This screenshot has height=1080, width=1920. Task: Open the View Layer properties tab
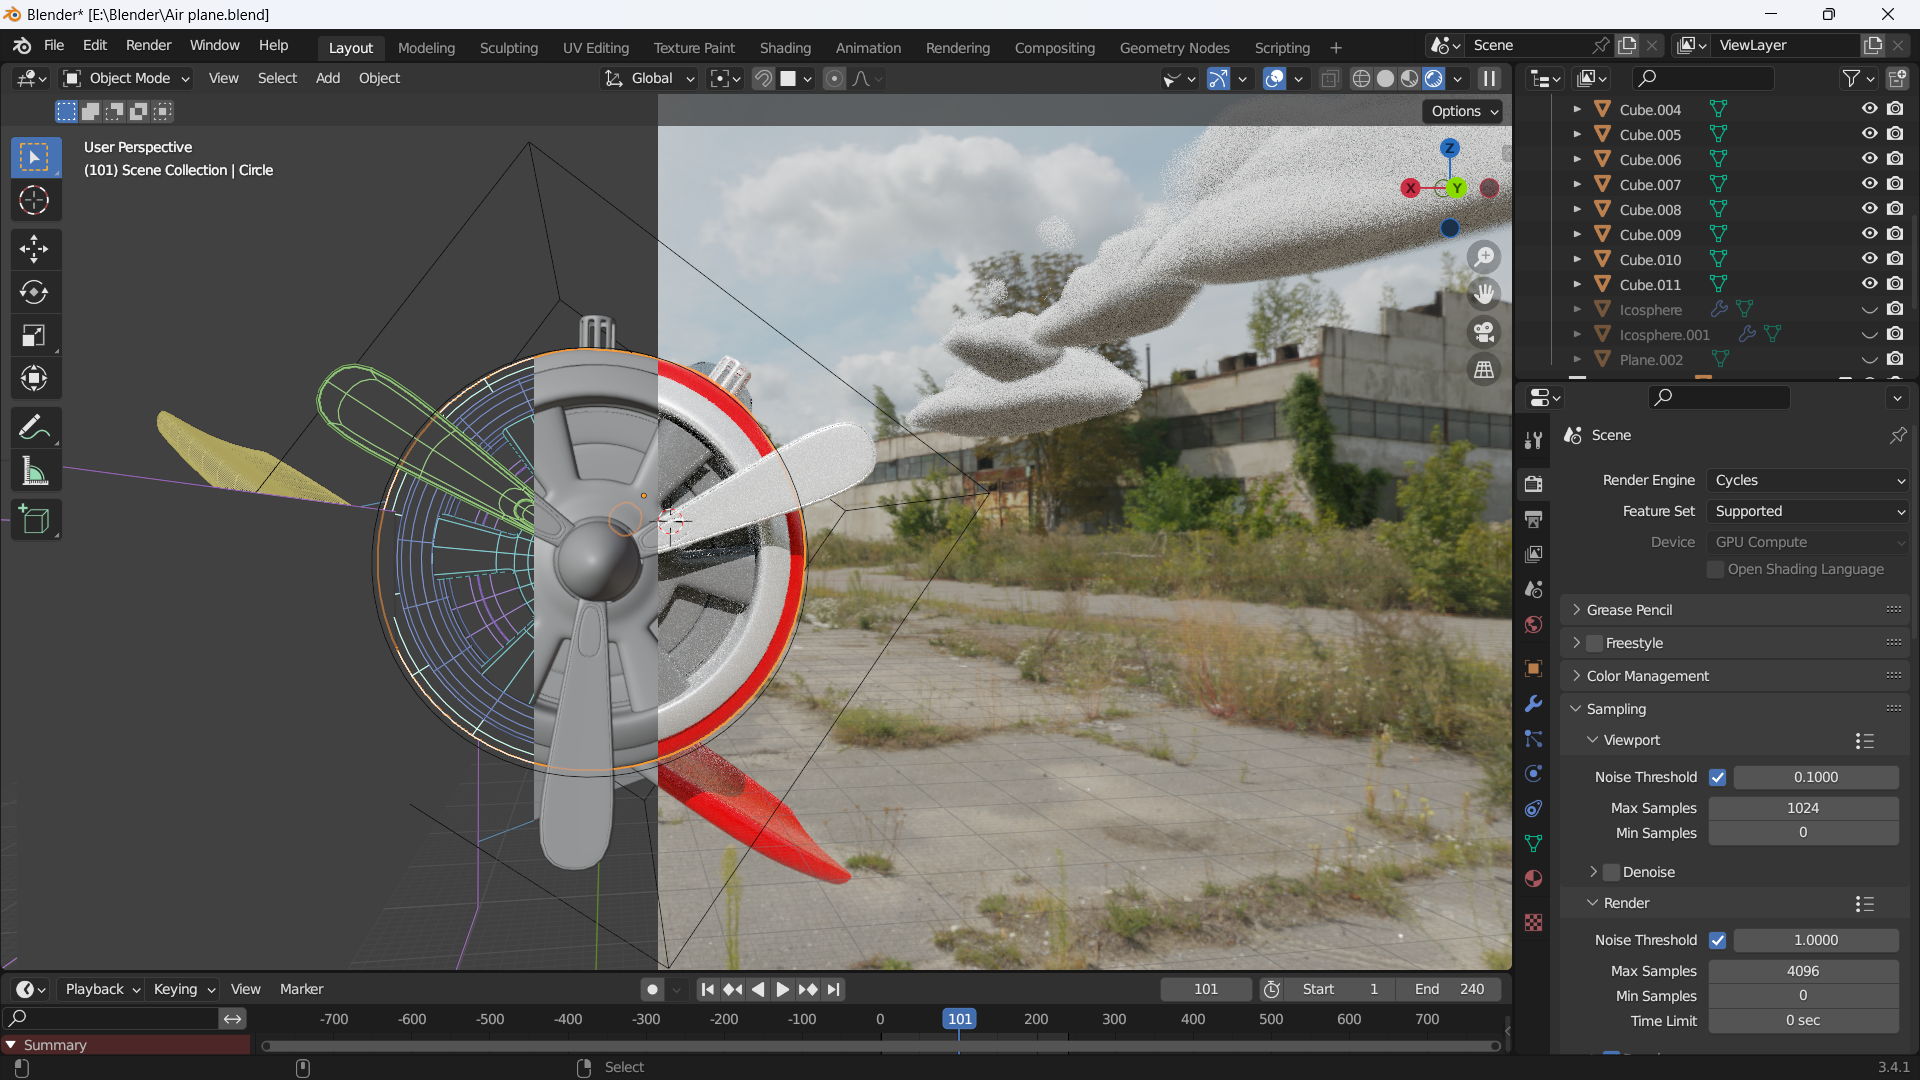[x=1533, y=554]
